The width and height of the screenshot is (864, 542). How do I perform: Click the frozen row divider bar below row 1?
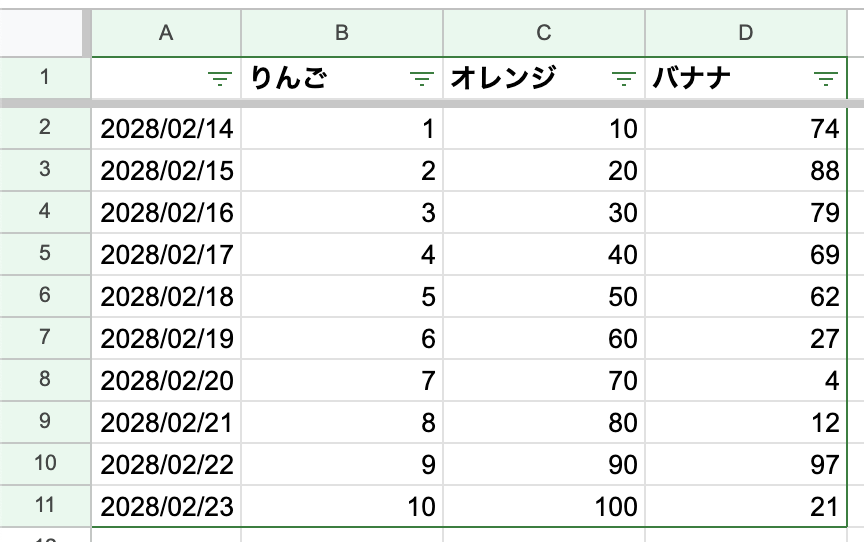click(432, 103)
